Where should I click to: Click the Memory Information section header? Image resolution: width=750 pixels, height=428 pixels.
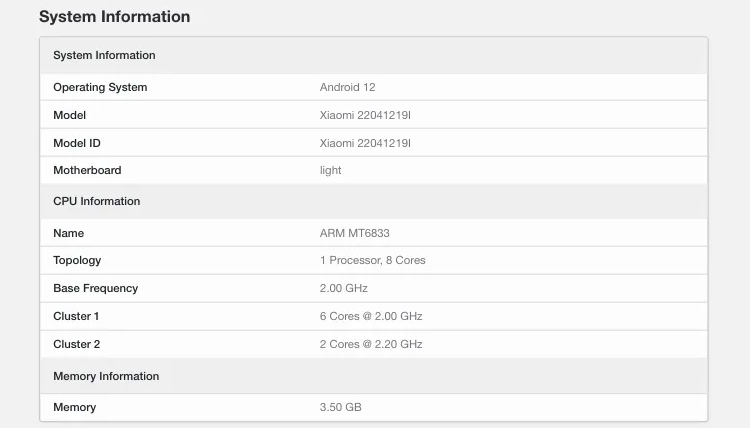coord(106,376)
